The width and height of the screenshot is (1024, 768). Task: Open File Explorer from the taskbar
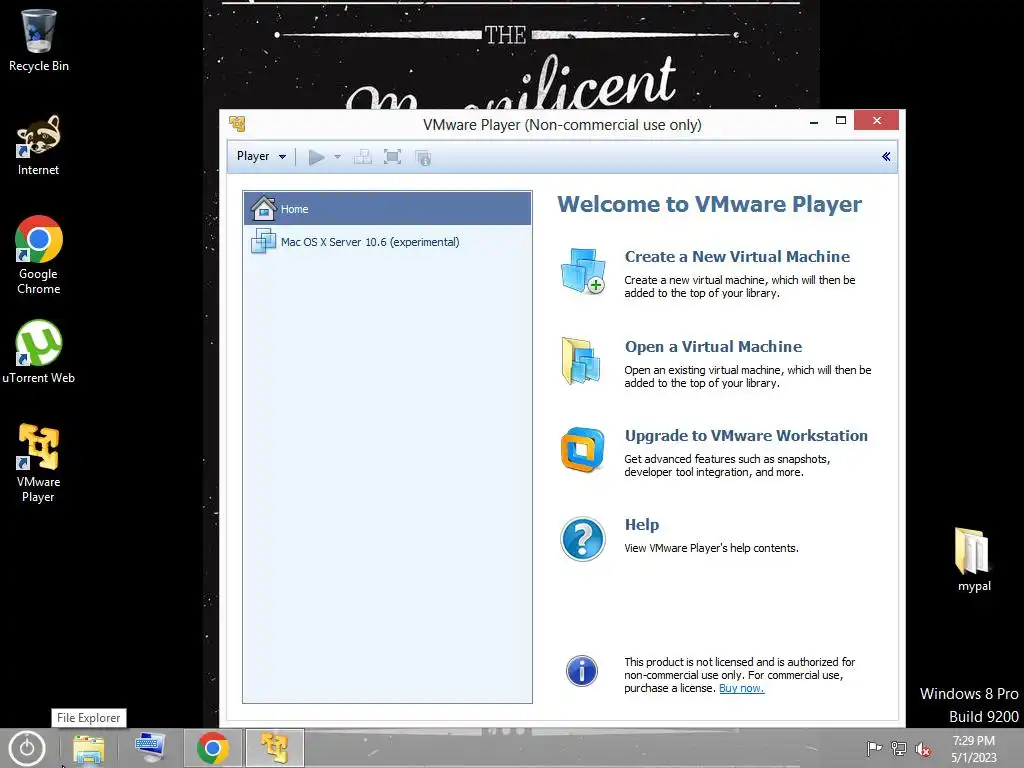(88, 748)
